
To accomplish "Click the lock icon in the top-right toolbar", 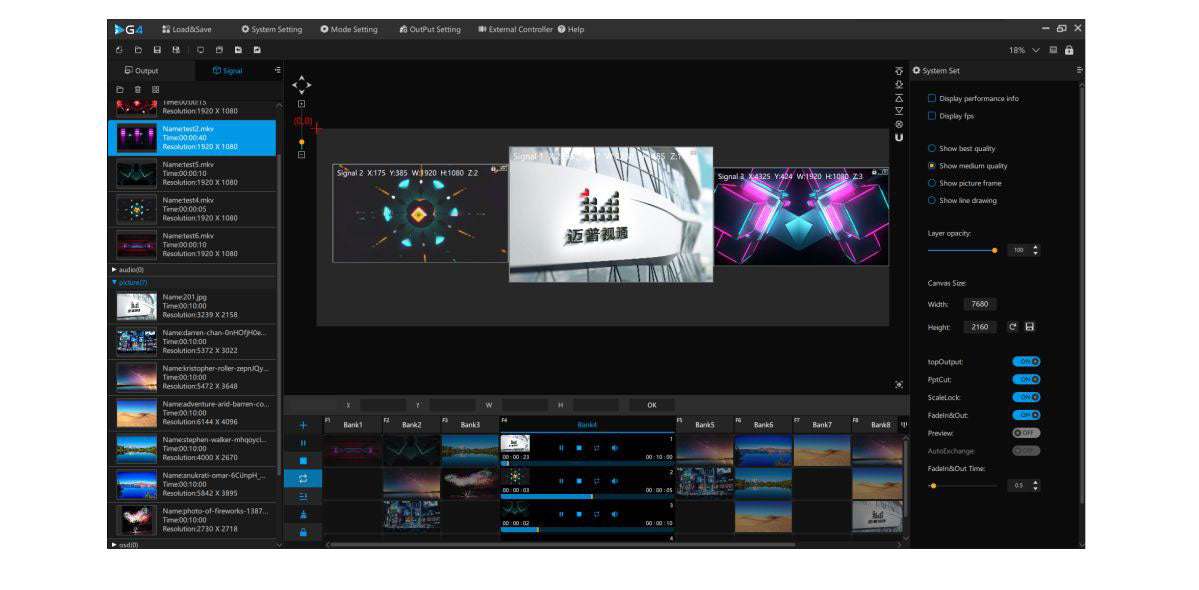I will pyautogui.click(x=1069, y=50).
